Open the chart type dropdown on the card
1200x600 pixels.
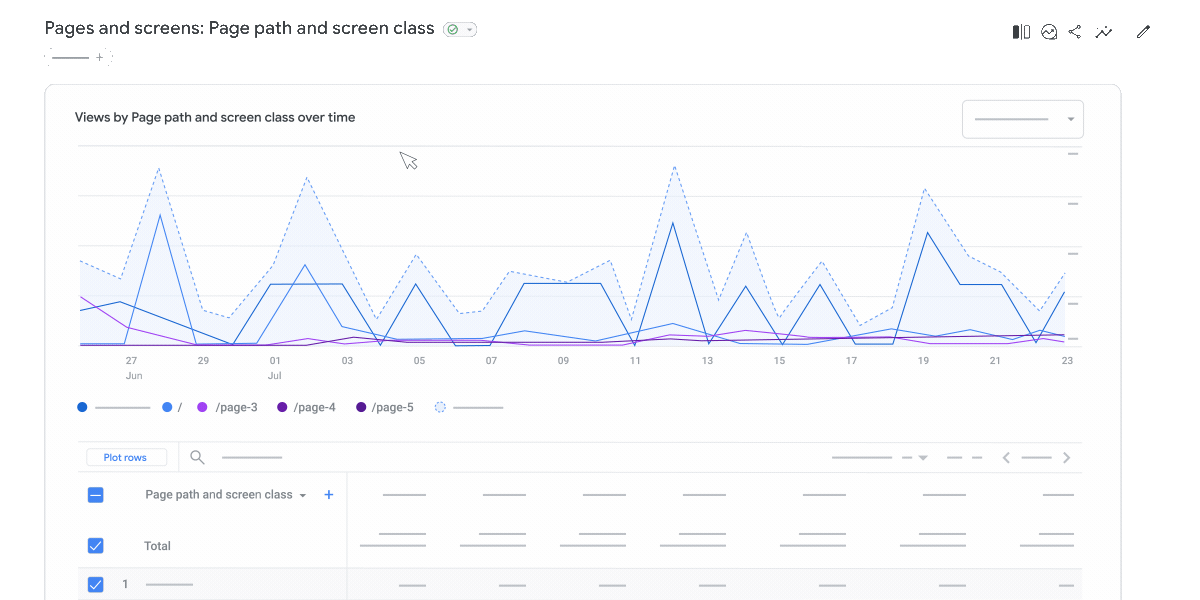click(1022, 118)
